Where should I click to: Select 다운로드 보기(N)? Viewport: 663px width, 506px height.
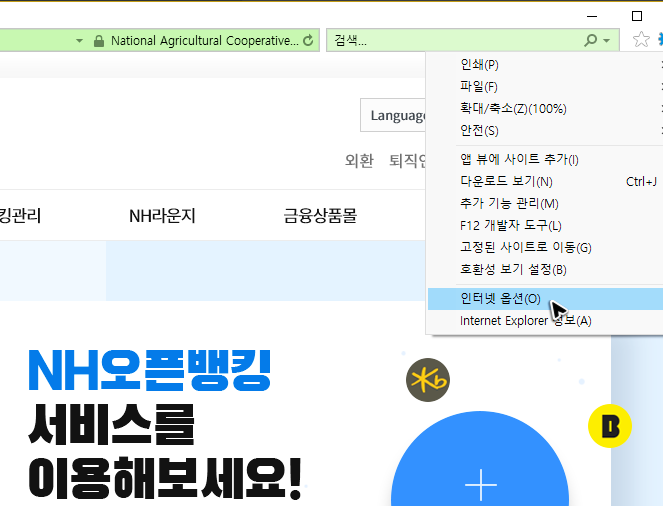pyautogui.click(x=545, y=181)
